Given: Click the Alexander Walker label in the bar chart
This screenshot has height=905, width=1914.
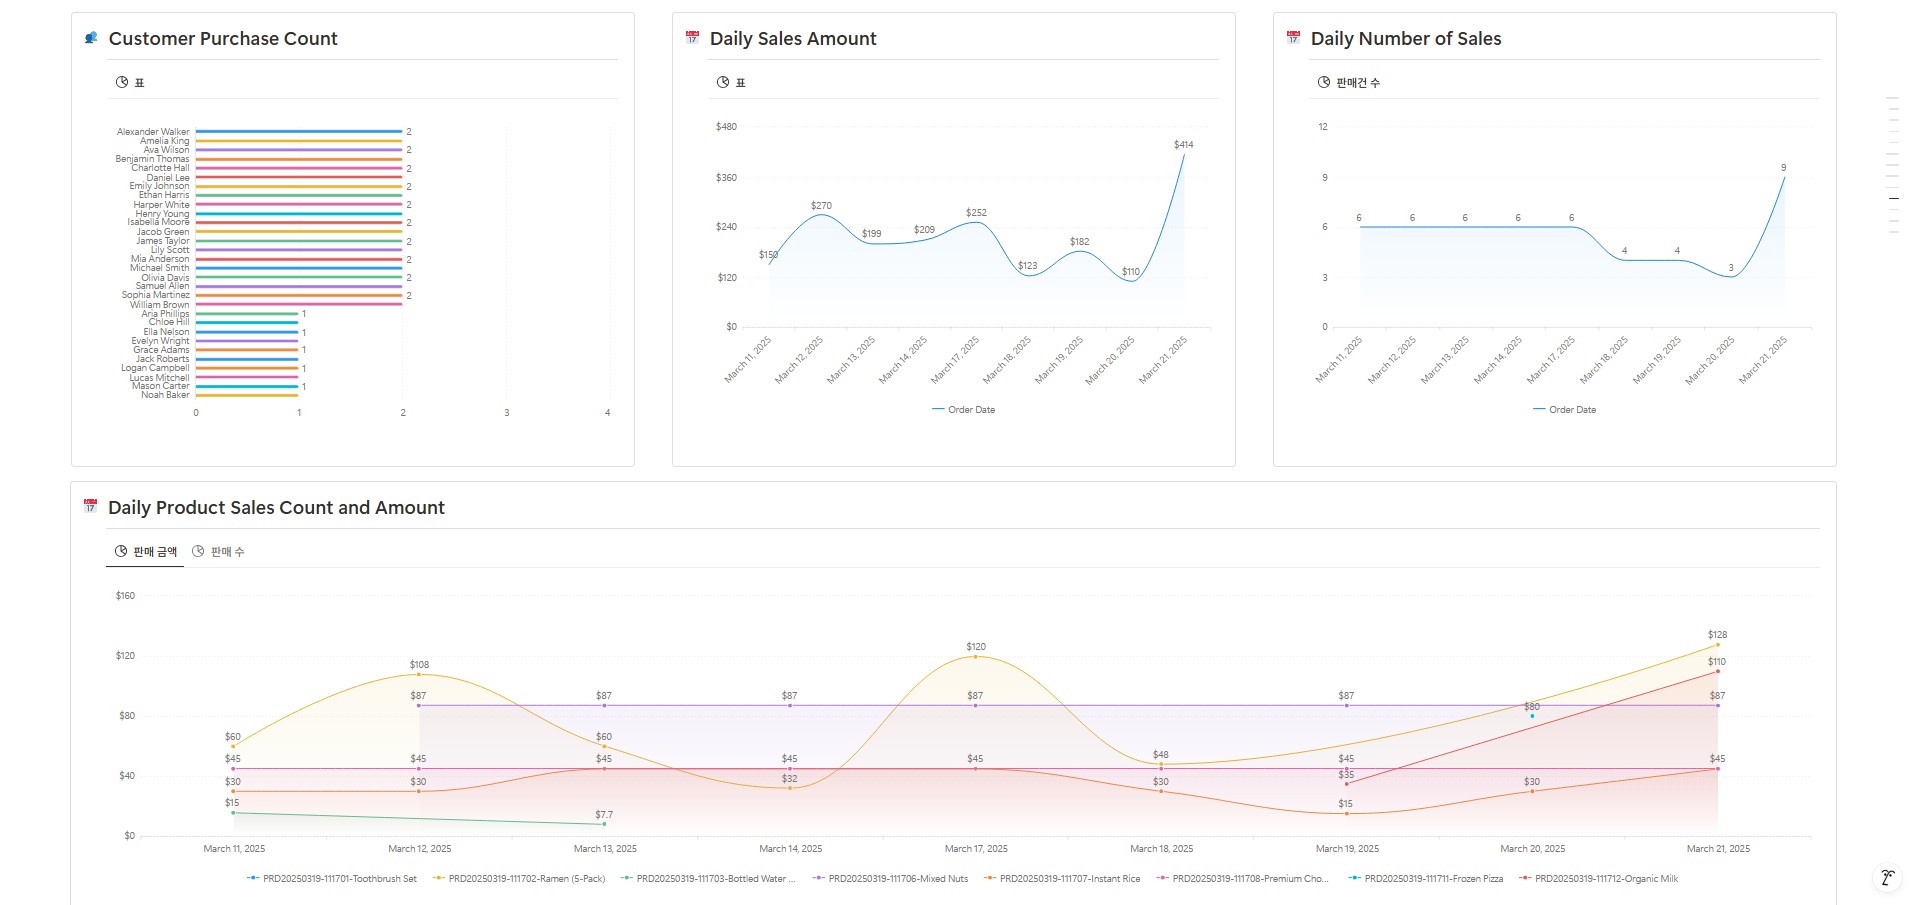Looking at the screenshot, I should coord(153,132).
